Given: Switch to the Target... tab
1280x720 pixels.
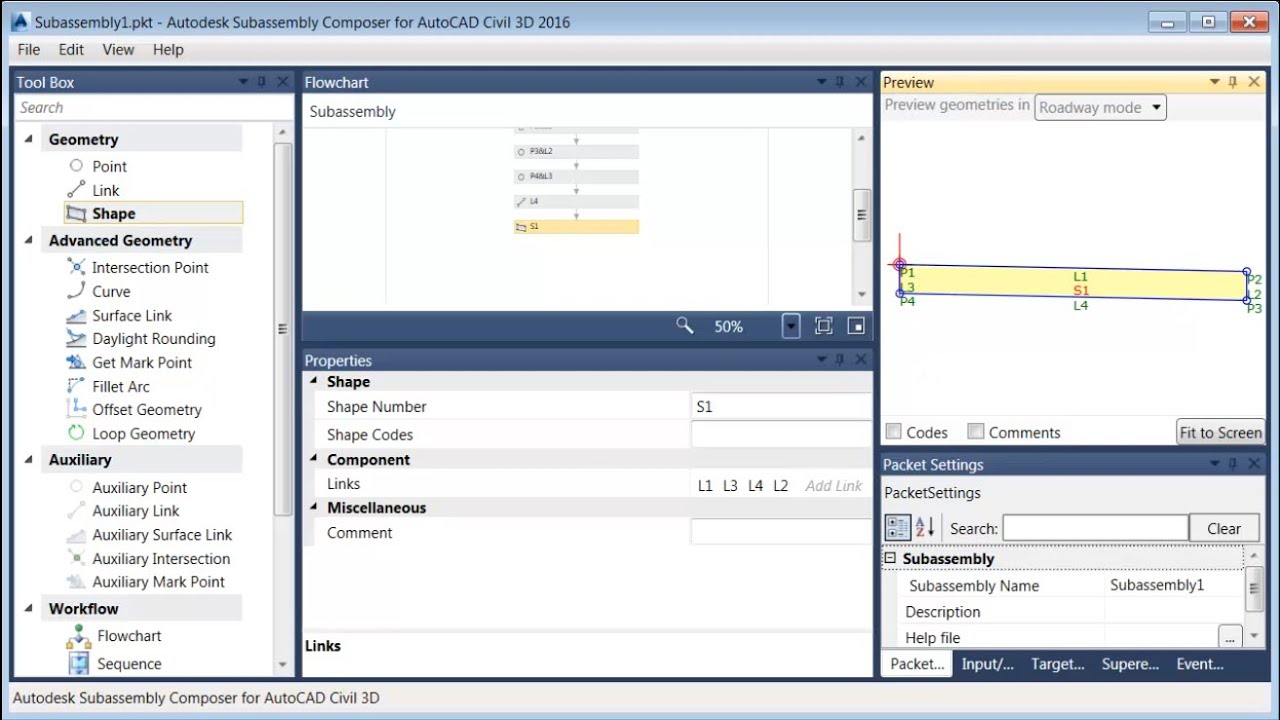Looking at the screenshot, I should (1058, 664).
